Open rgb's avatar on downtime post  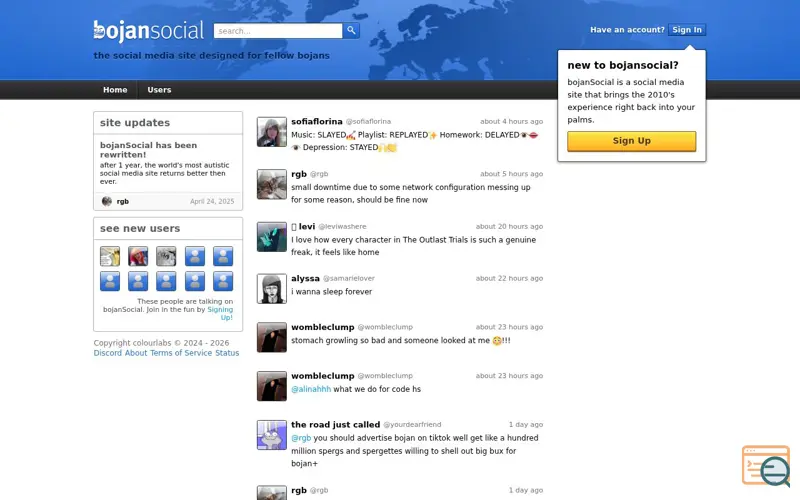click(271, 184)
